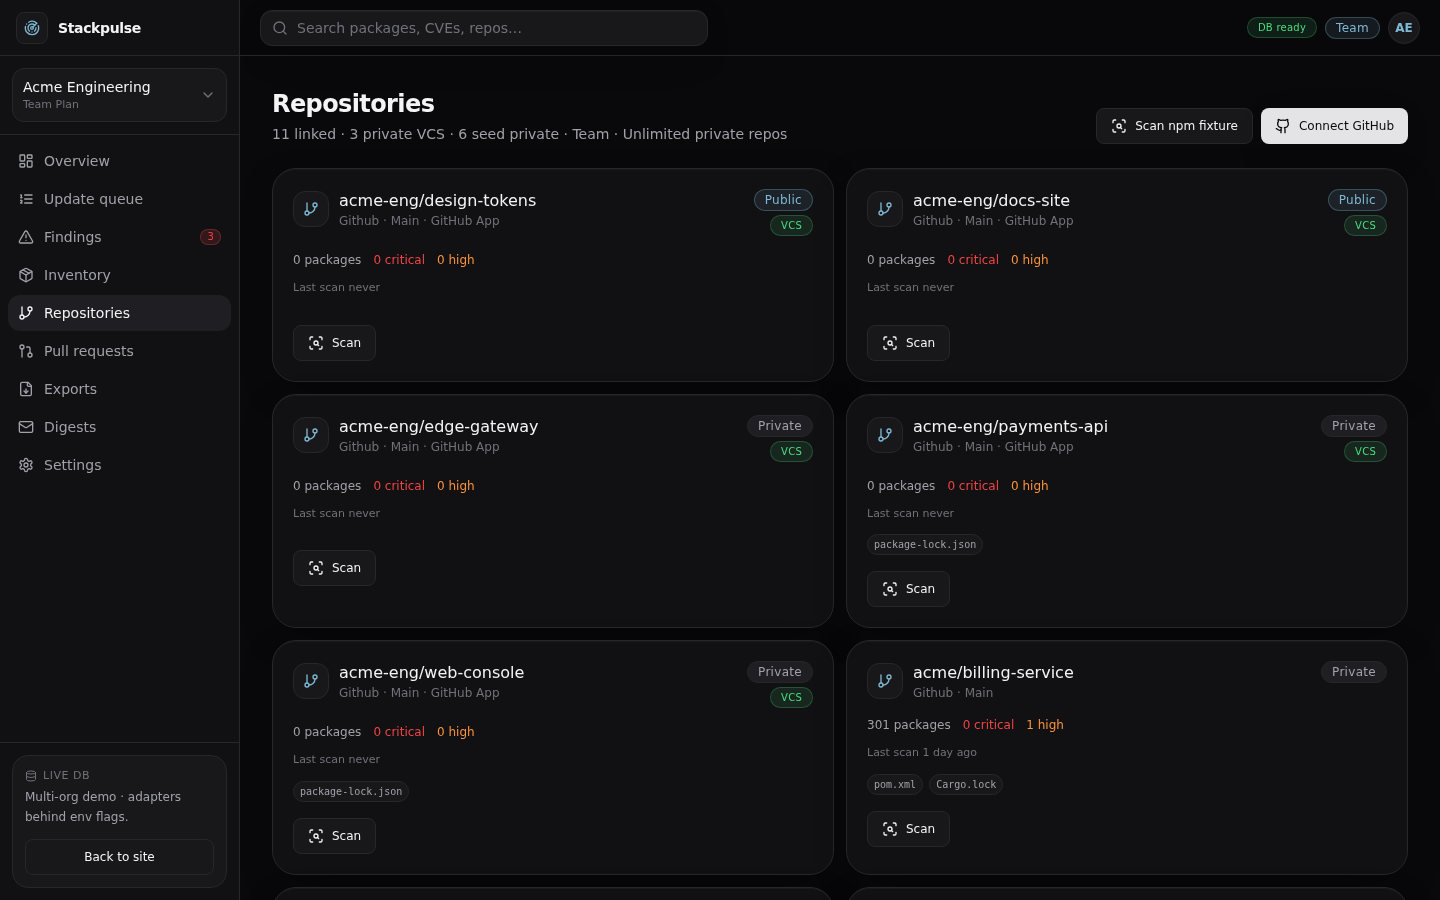Click the Findings warning triangle icon
The width and height of the screenshot is (1440, 900).
[x=26, y=237]
